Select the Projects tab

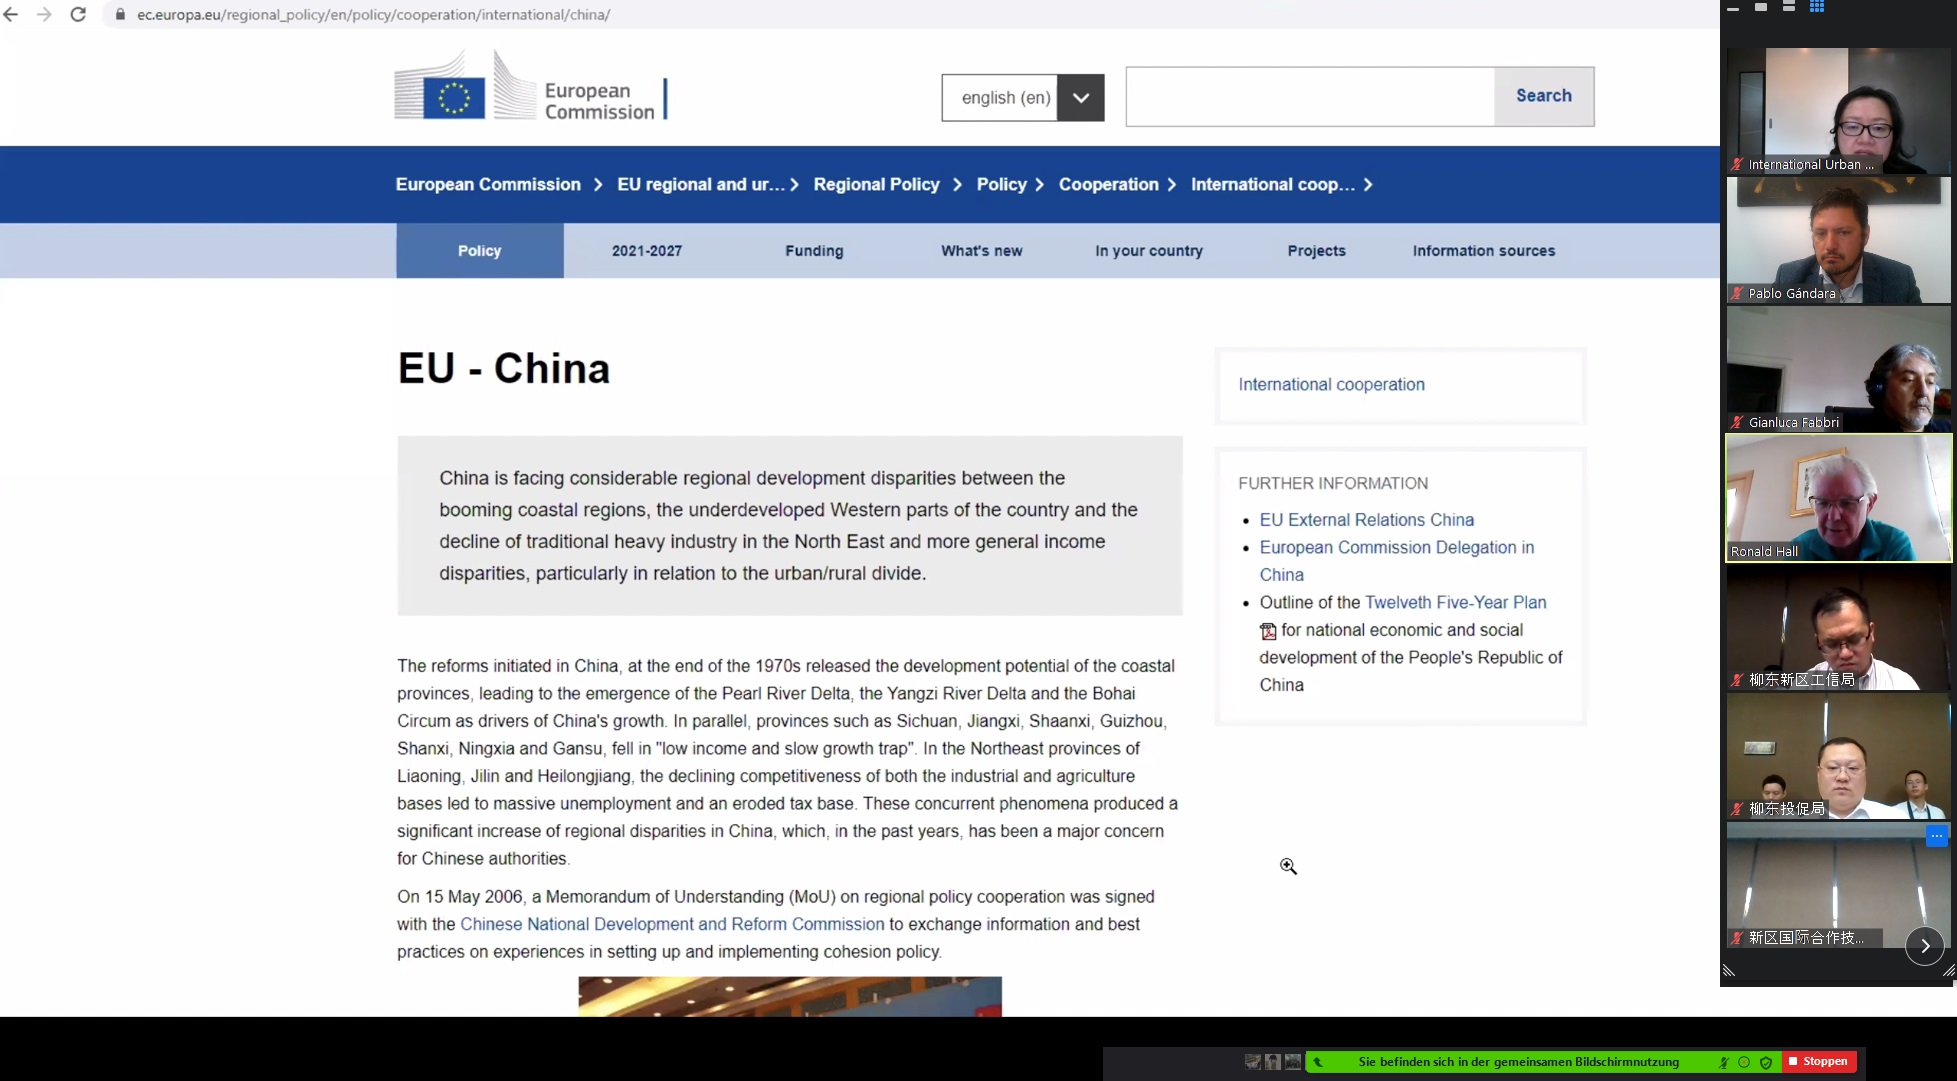tap(1316, 251)
